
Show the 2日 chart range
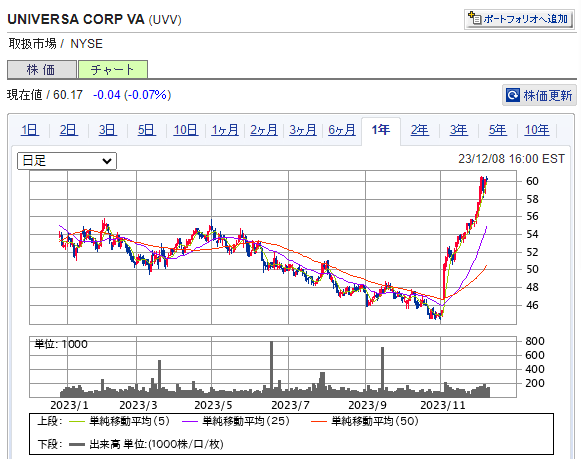(x=69, y=130)
